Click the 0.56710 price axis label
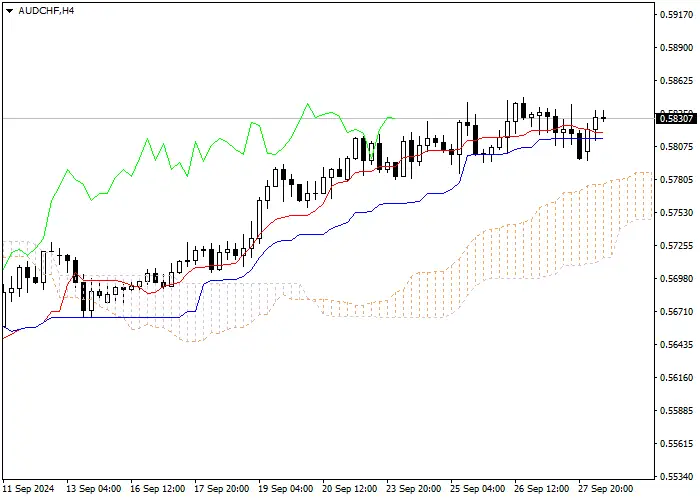 coord(677,312)
